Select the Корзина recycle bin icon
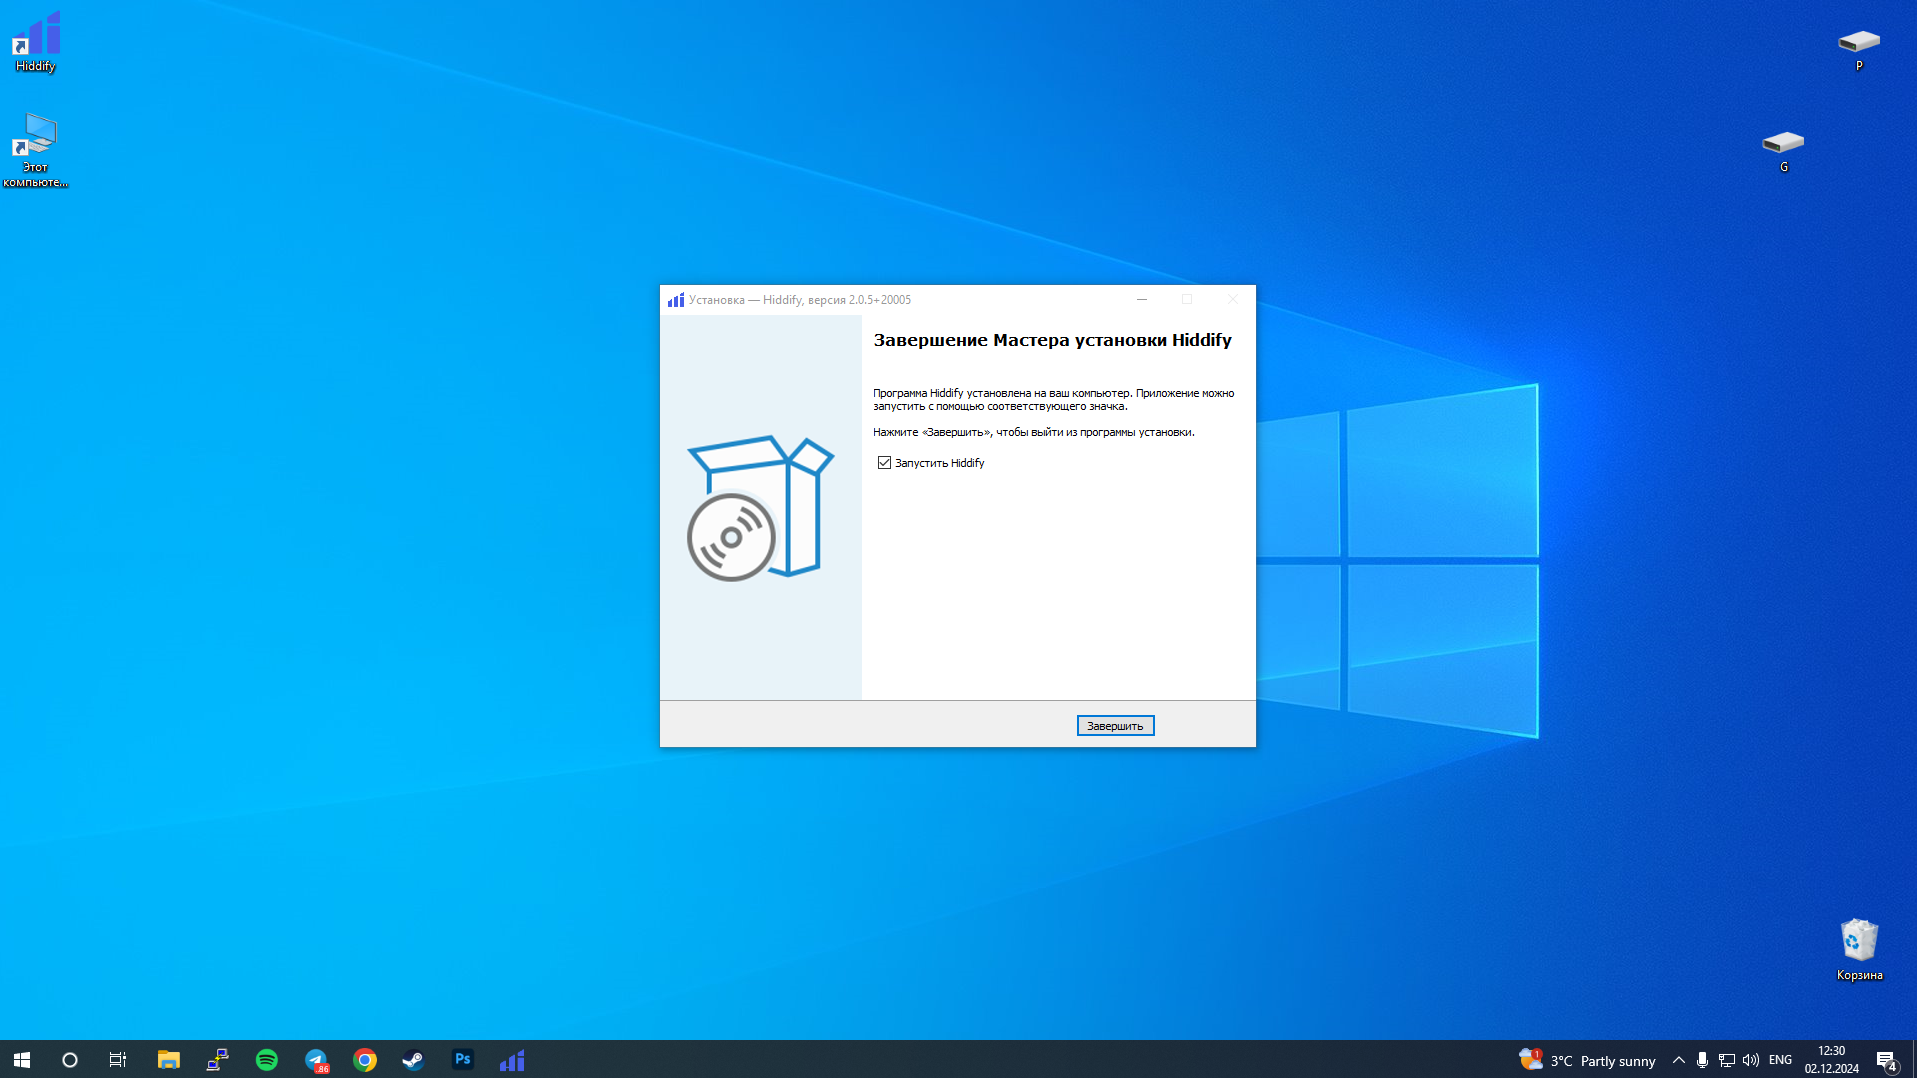This screenshot has height=1078, width=1917. pyautogui.click(x=1859, y=950)
